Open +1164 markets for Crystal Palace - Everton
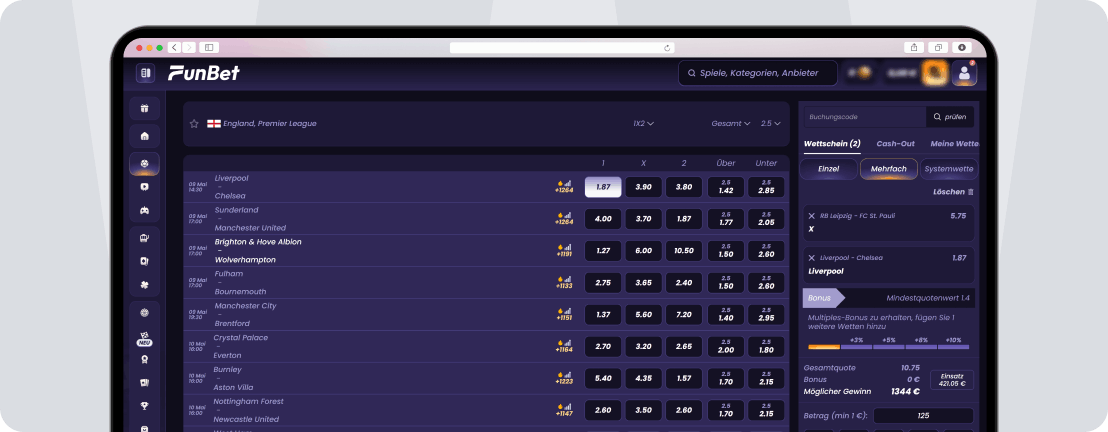1108x432 pixels. coord(564,349)
